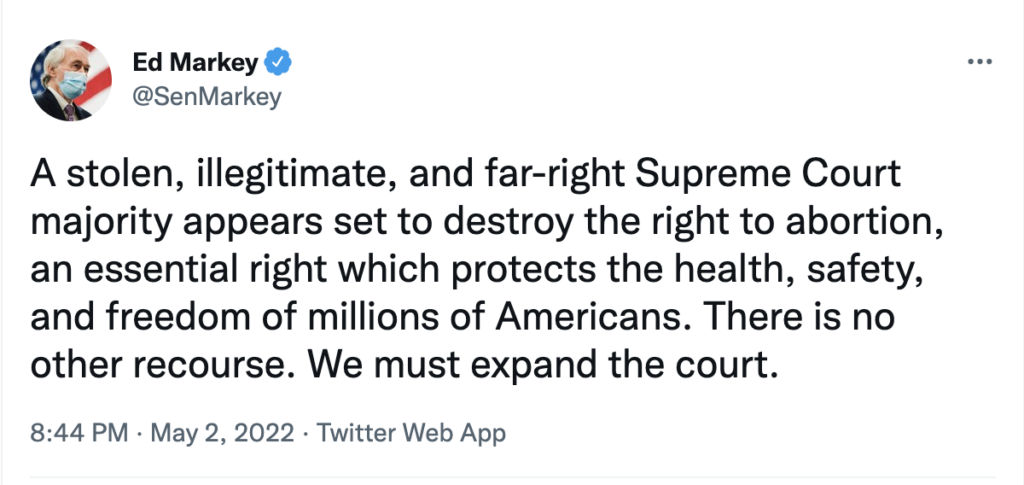Click the tweet's first line starting 'A stolen'
The height and width of the screenshot is (485, 1024).
pos(464,178)
